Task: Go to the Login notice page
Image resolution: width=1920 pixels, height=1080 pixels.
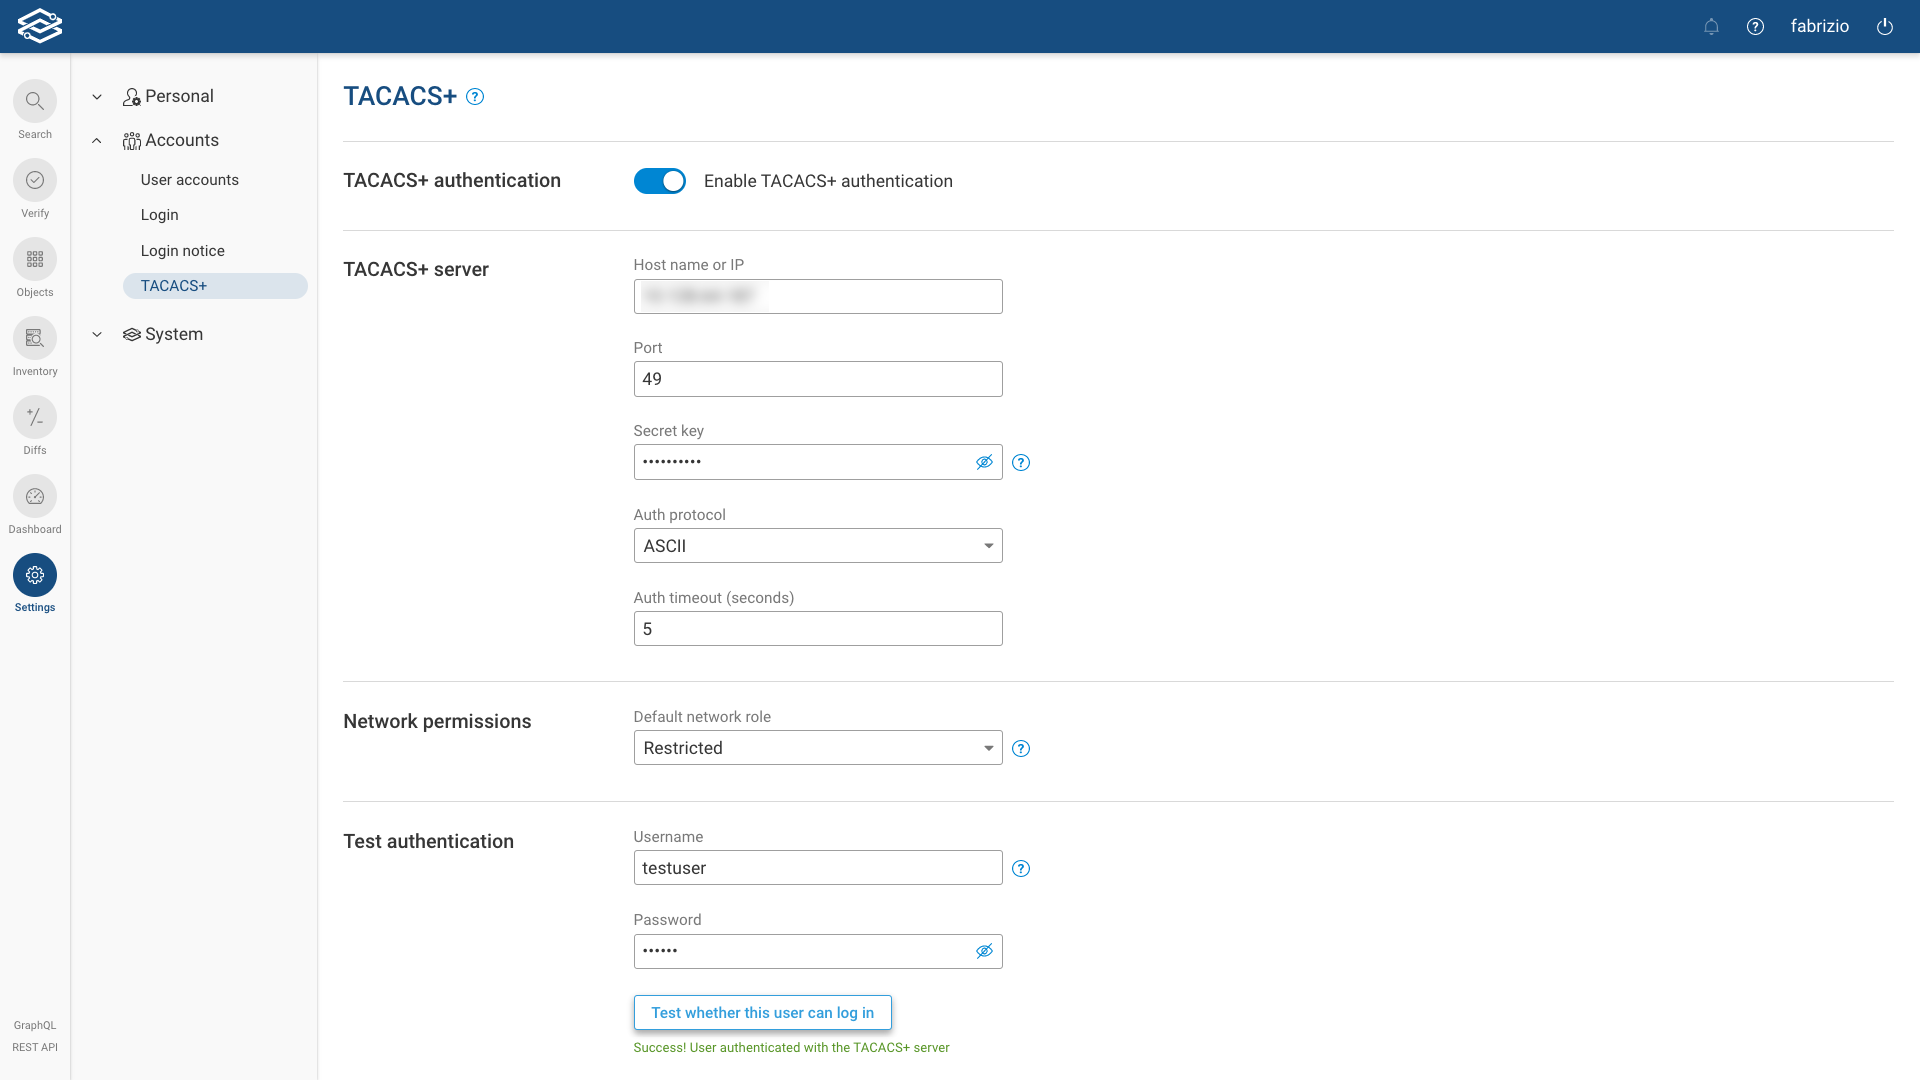Action: [182, 251]
